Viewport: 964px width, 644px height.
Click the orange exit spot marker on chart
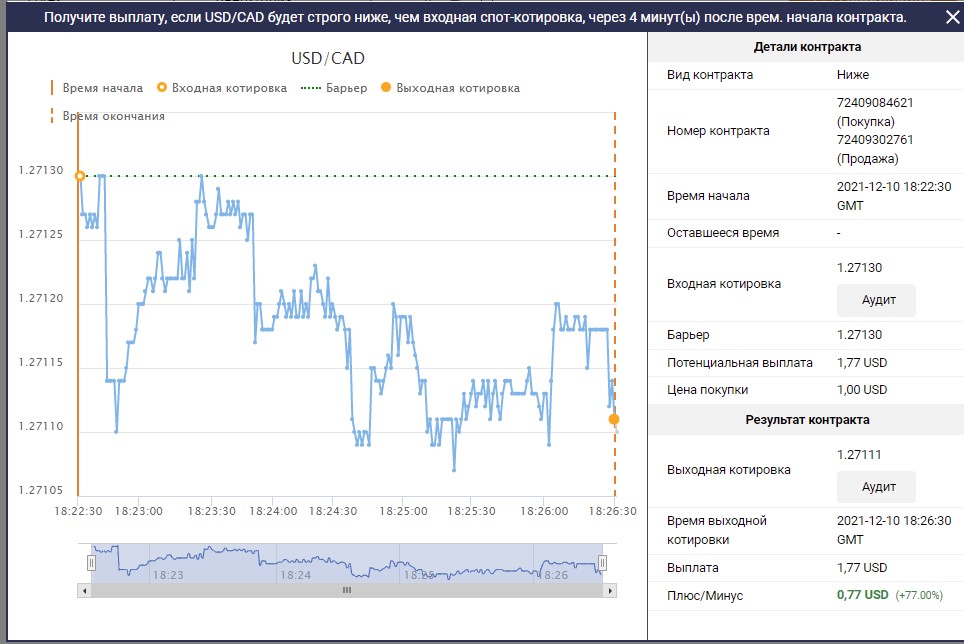pyautogui.click(x=614, y=419)
